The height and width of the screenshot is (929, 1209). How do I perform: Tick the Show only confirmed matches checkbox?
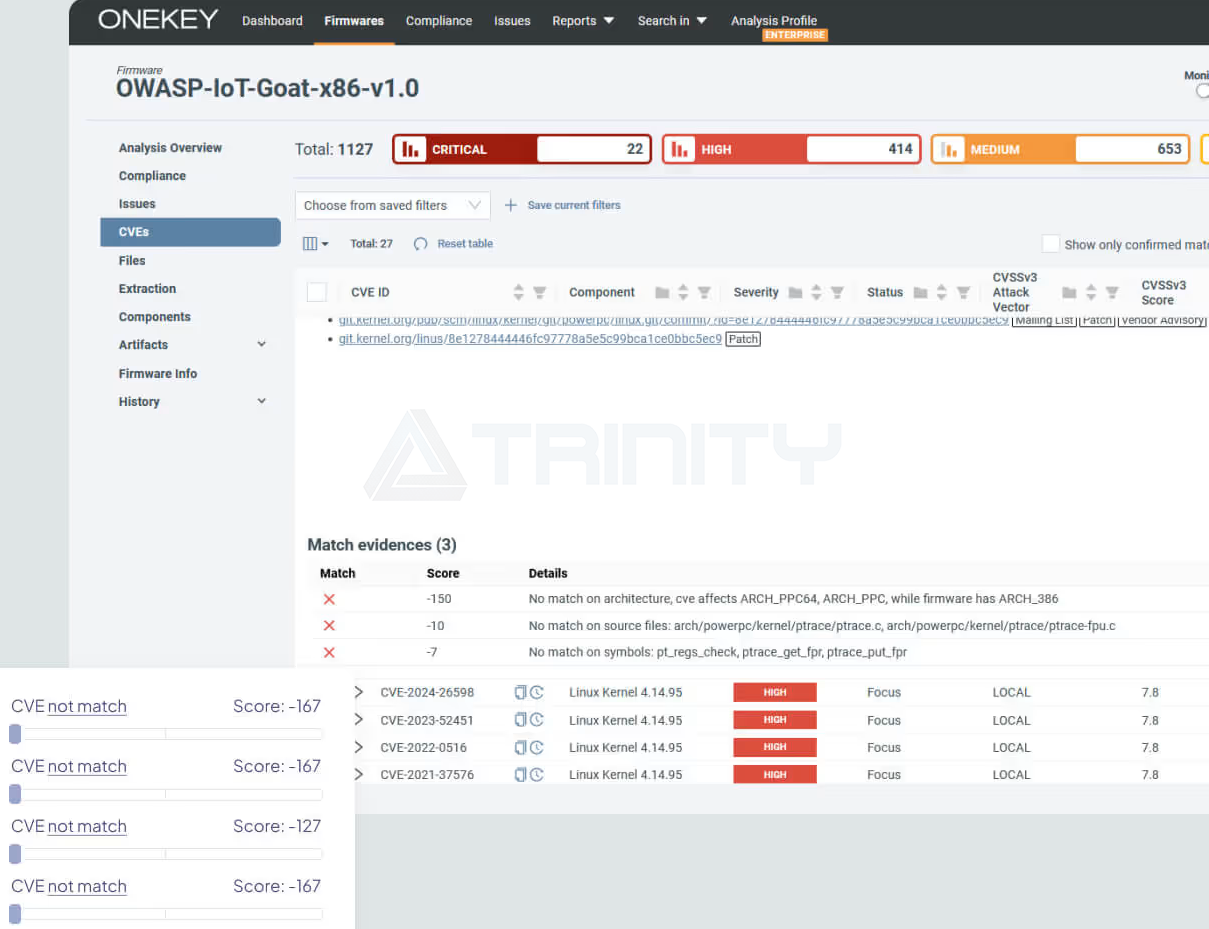1050,244
